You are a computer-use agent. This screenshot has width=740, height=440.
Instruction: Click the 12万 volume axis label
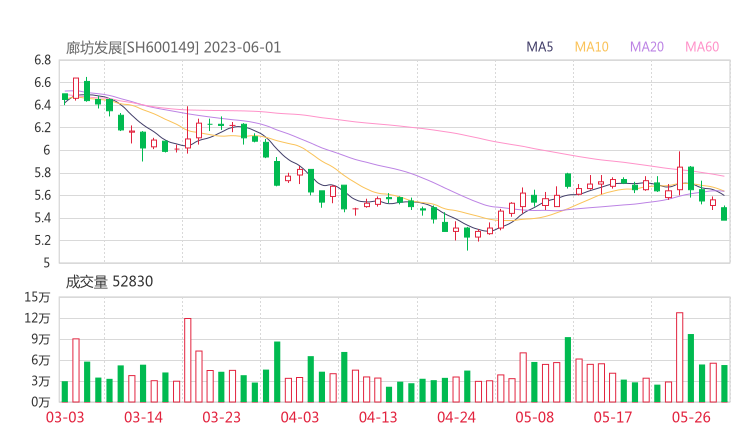click(37, 318)
